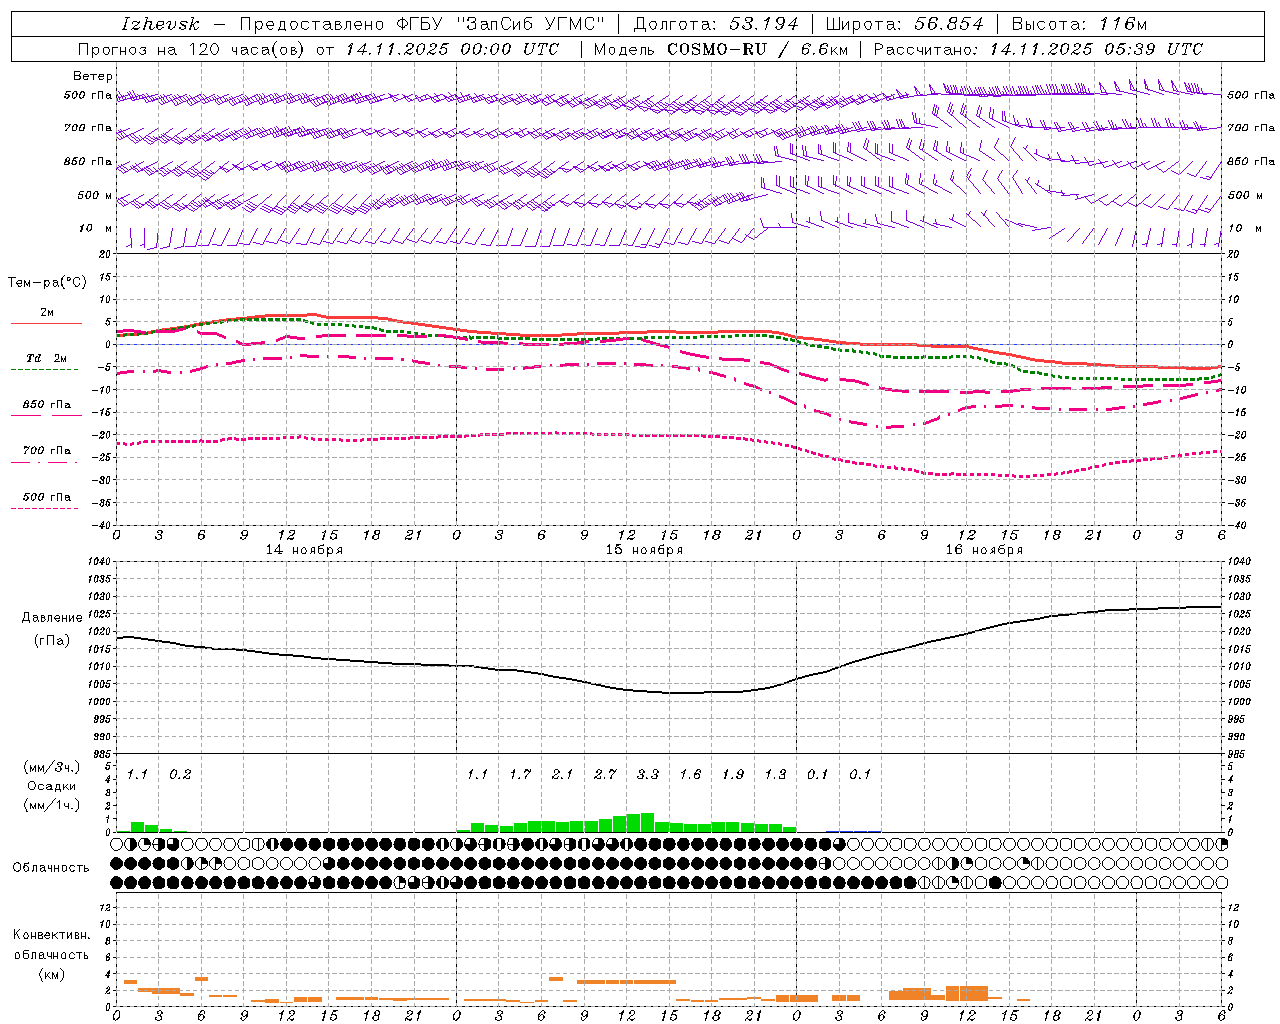Click the "Облачность" cloudiness row label
The height and width of the screenshot is (1024, 1280).
51,868
